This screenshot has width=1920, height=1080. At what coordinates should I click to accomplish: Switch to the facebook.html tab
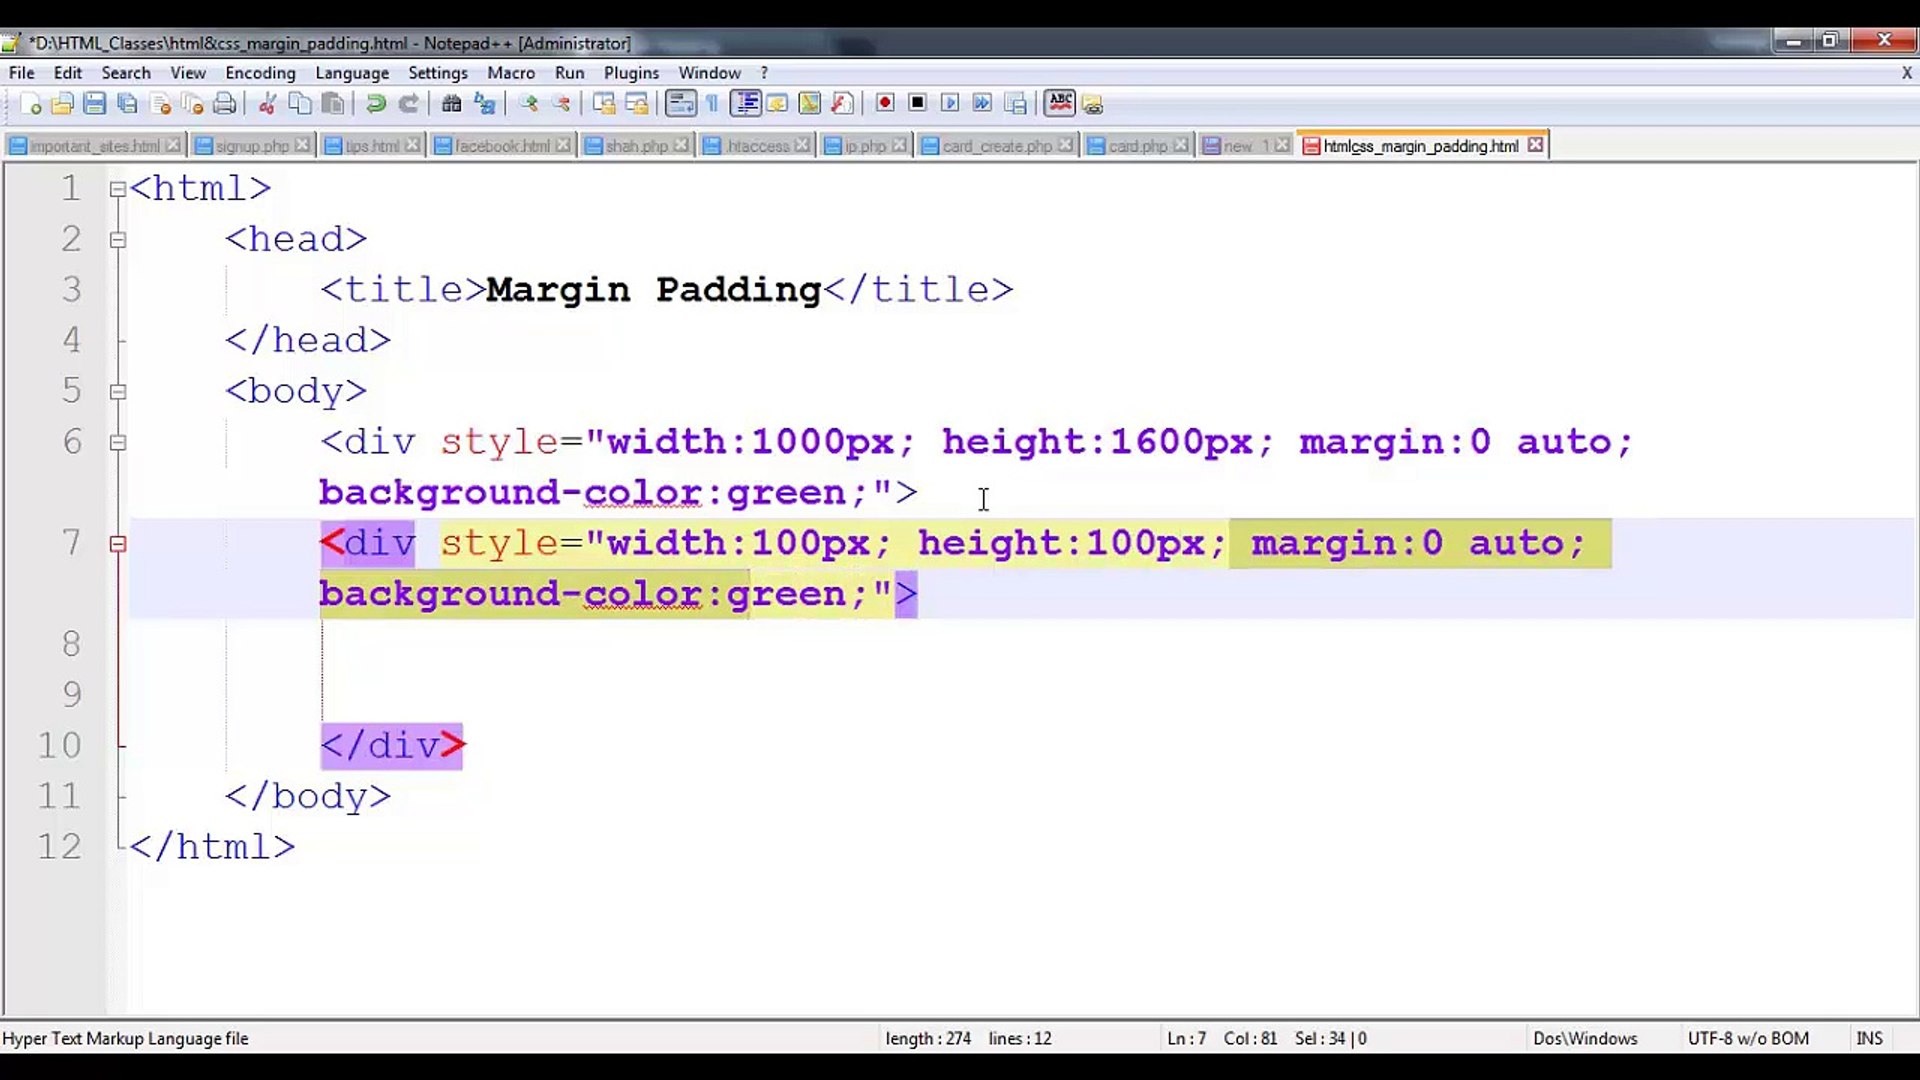click(500, 146)
